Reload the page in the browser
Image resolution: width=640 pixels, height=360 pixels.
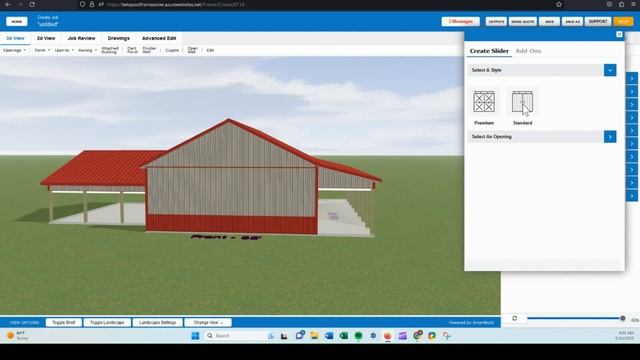tap(32, 4)
